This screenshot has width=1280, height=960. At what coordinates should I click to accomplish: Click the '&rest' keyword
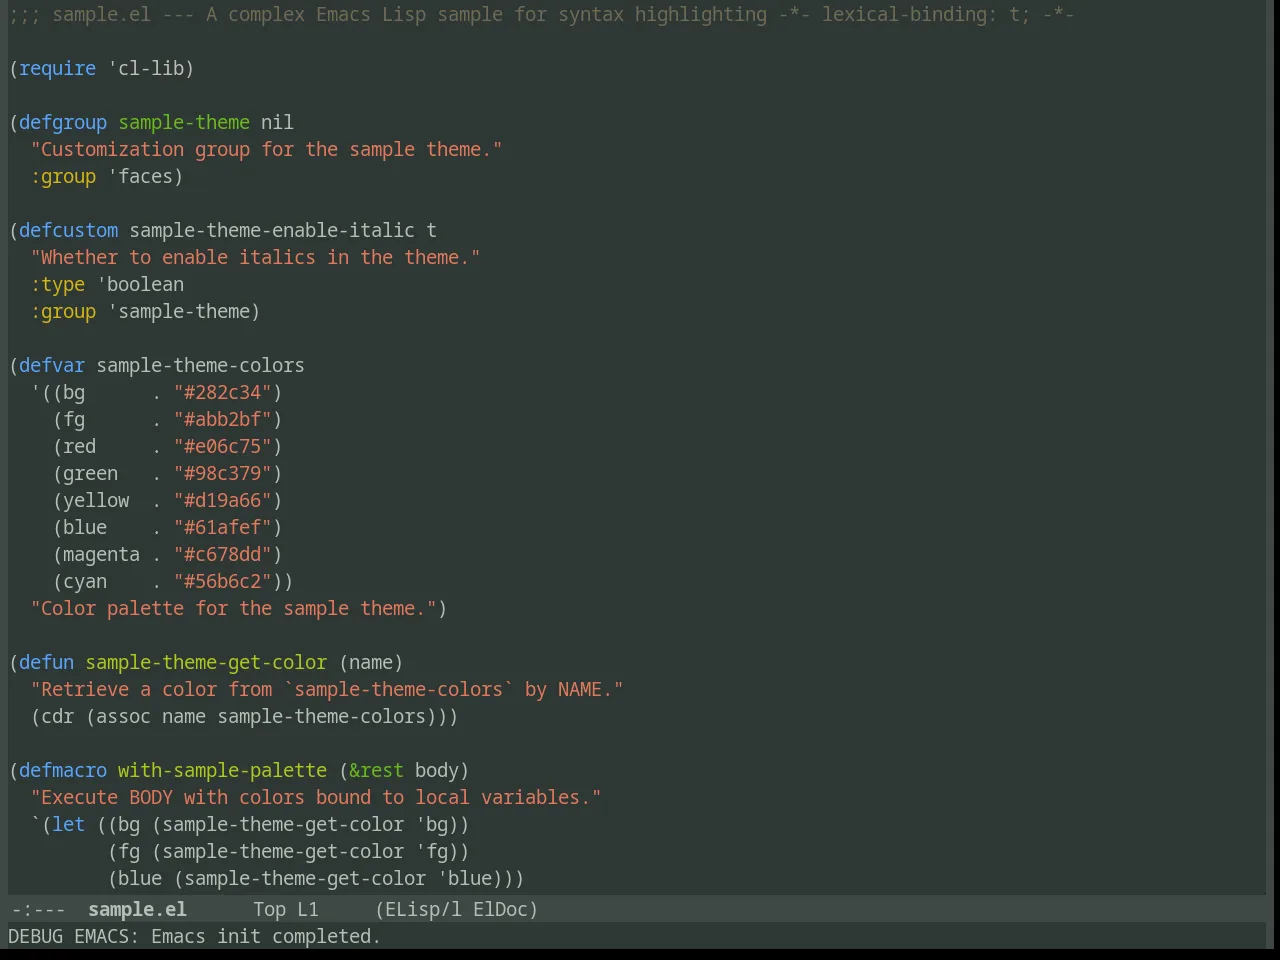coord(376,770)
